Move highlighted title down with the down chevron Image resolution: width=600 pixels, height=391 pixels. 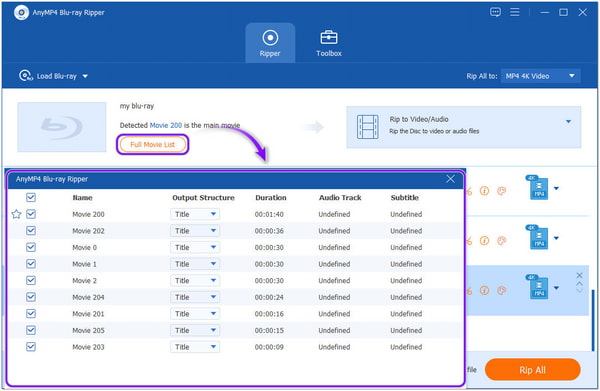[579, 291]
